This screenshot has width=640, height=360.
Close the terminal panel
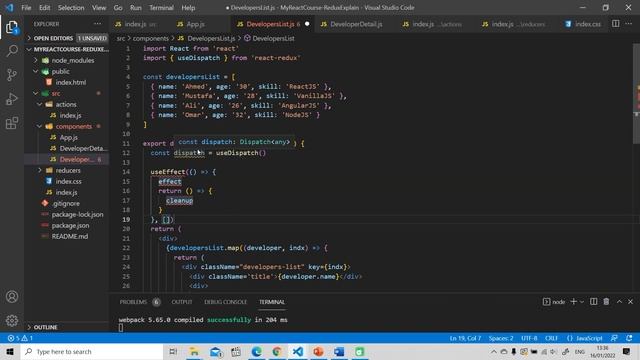tap(630, 302)
